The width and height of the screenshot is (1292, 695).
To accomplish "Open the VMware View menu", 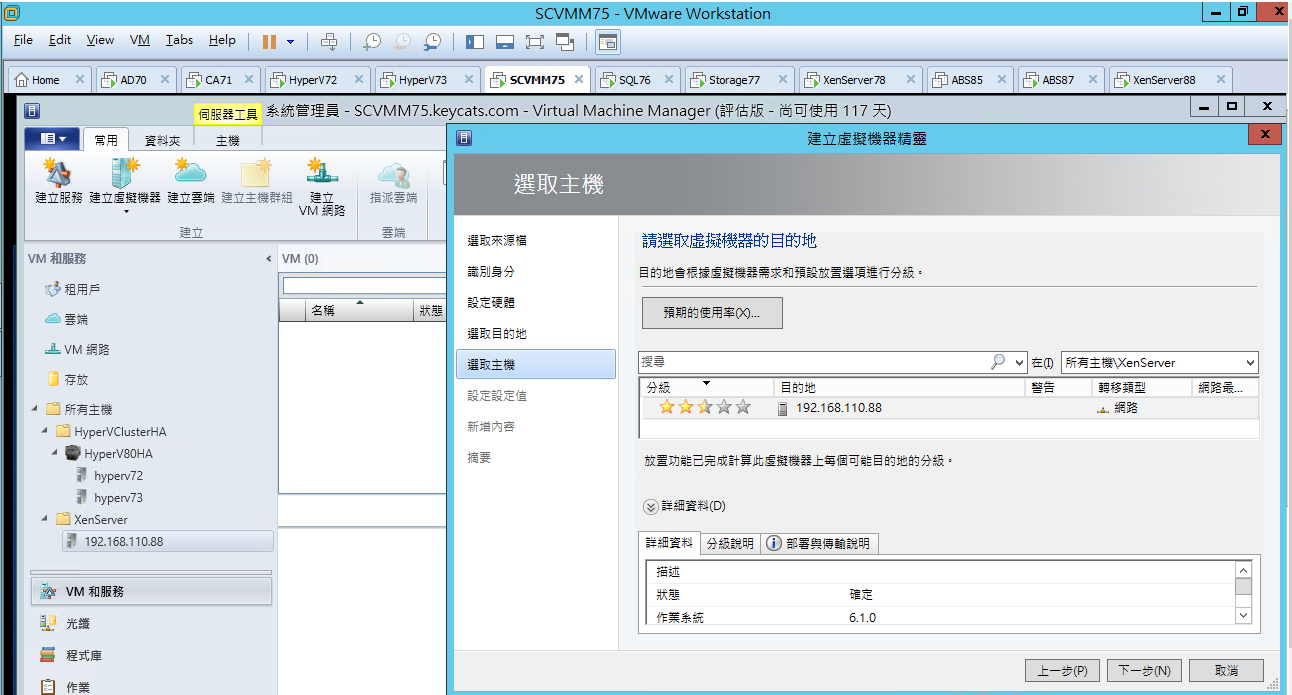I will coord(100,40).
